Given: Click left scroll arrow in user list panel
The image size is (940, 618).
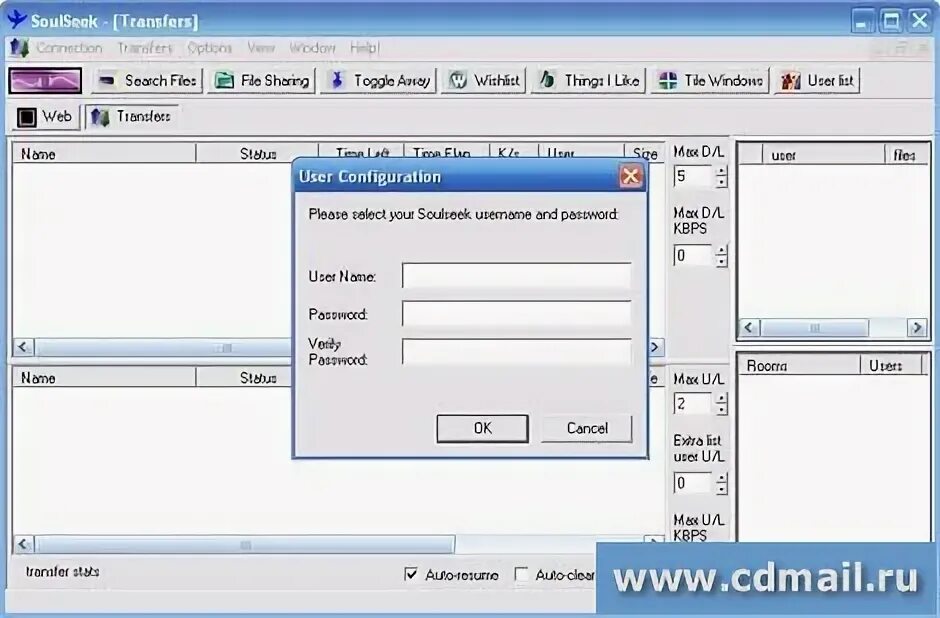Looking at the screenshot, I should (x=749, y=327).
